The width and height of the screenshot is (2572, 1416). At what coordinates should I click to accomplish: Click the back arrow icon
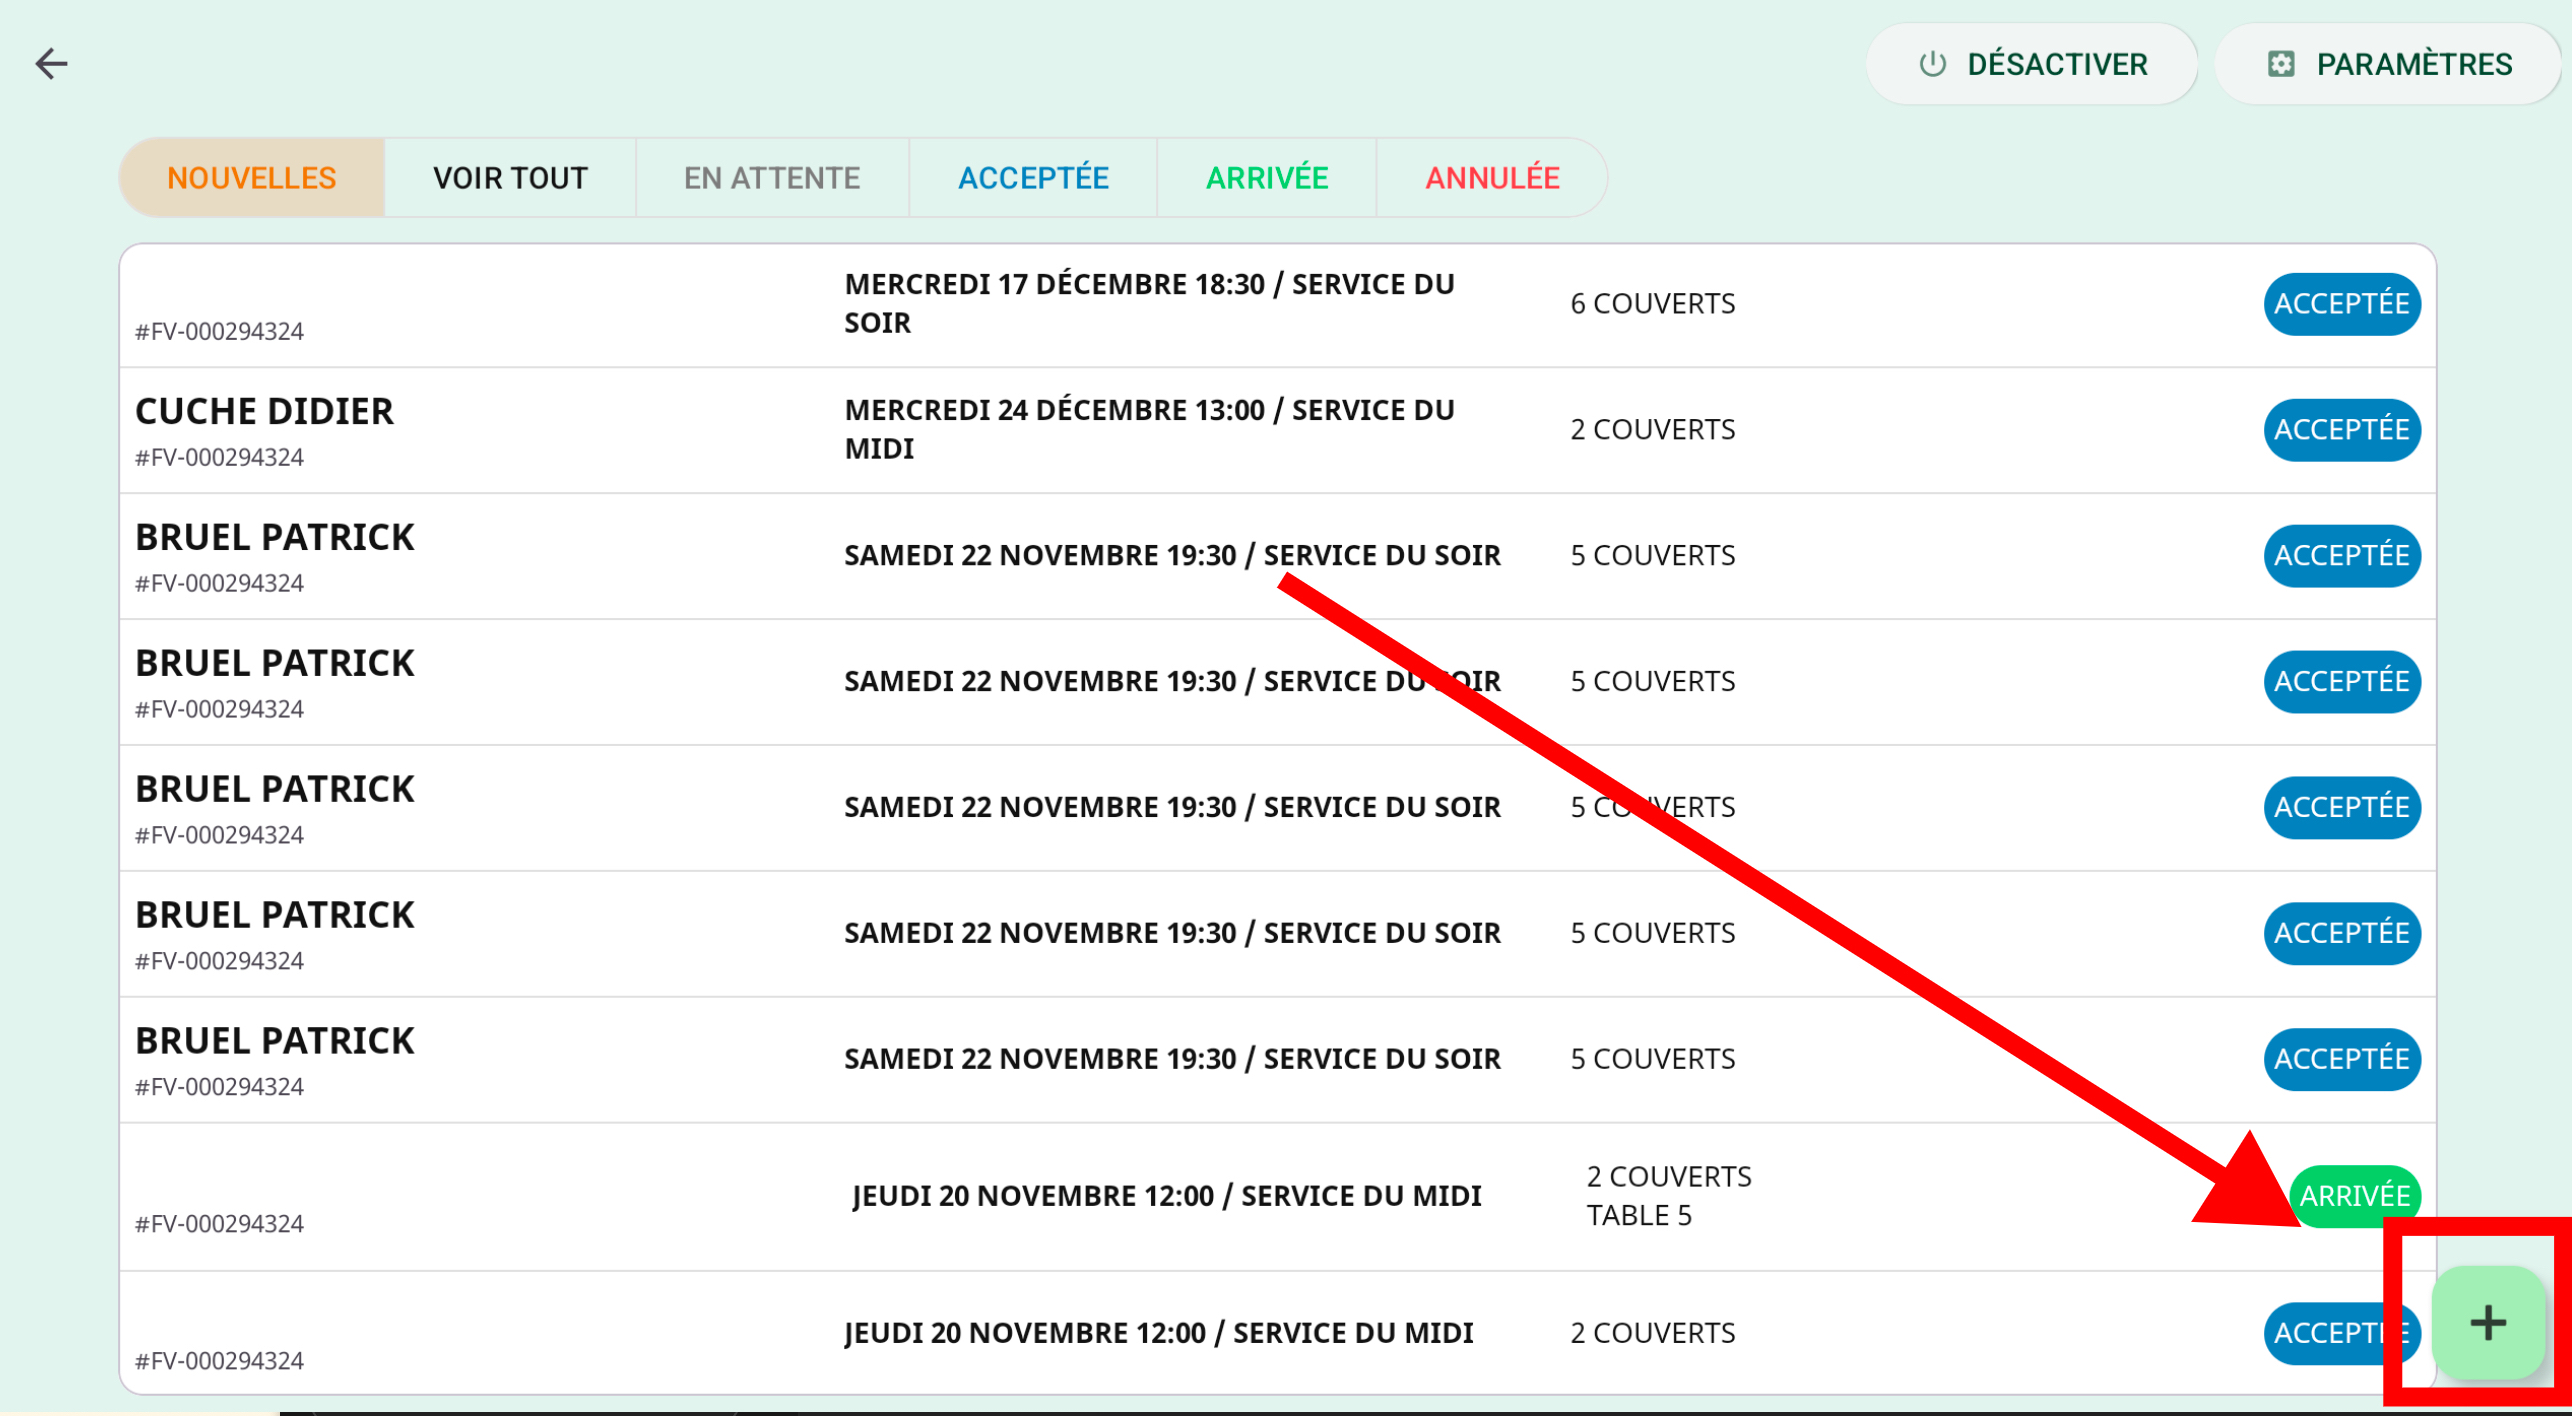(51, 64)
